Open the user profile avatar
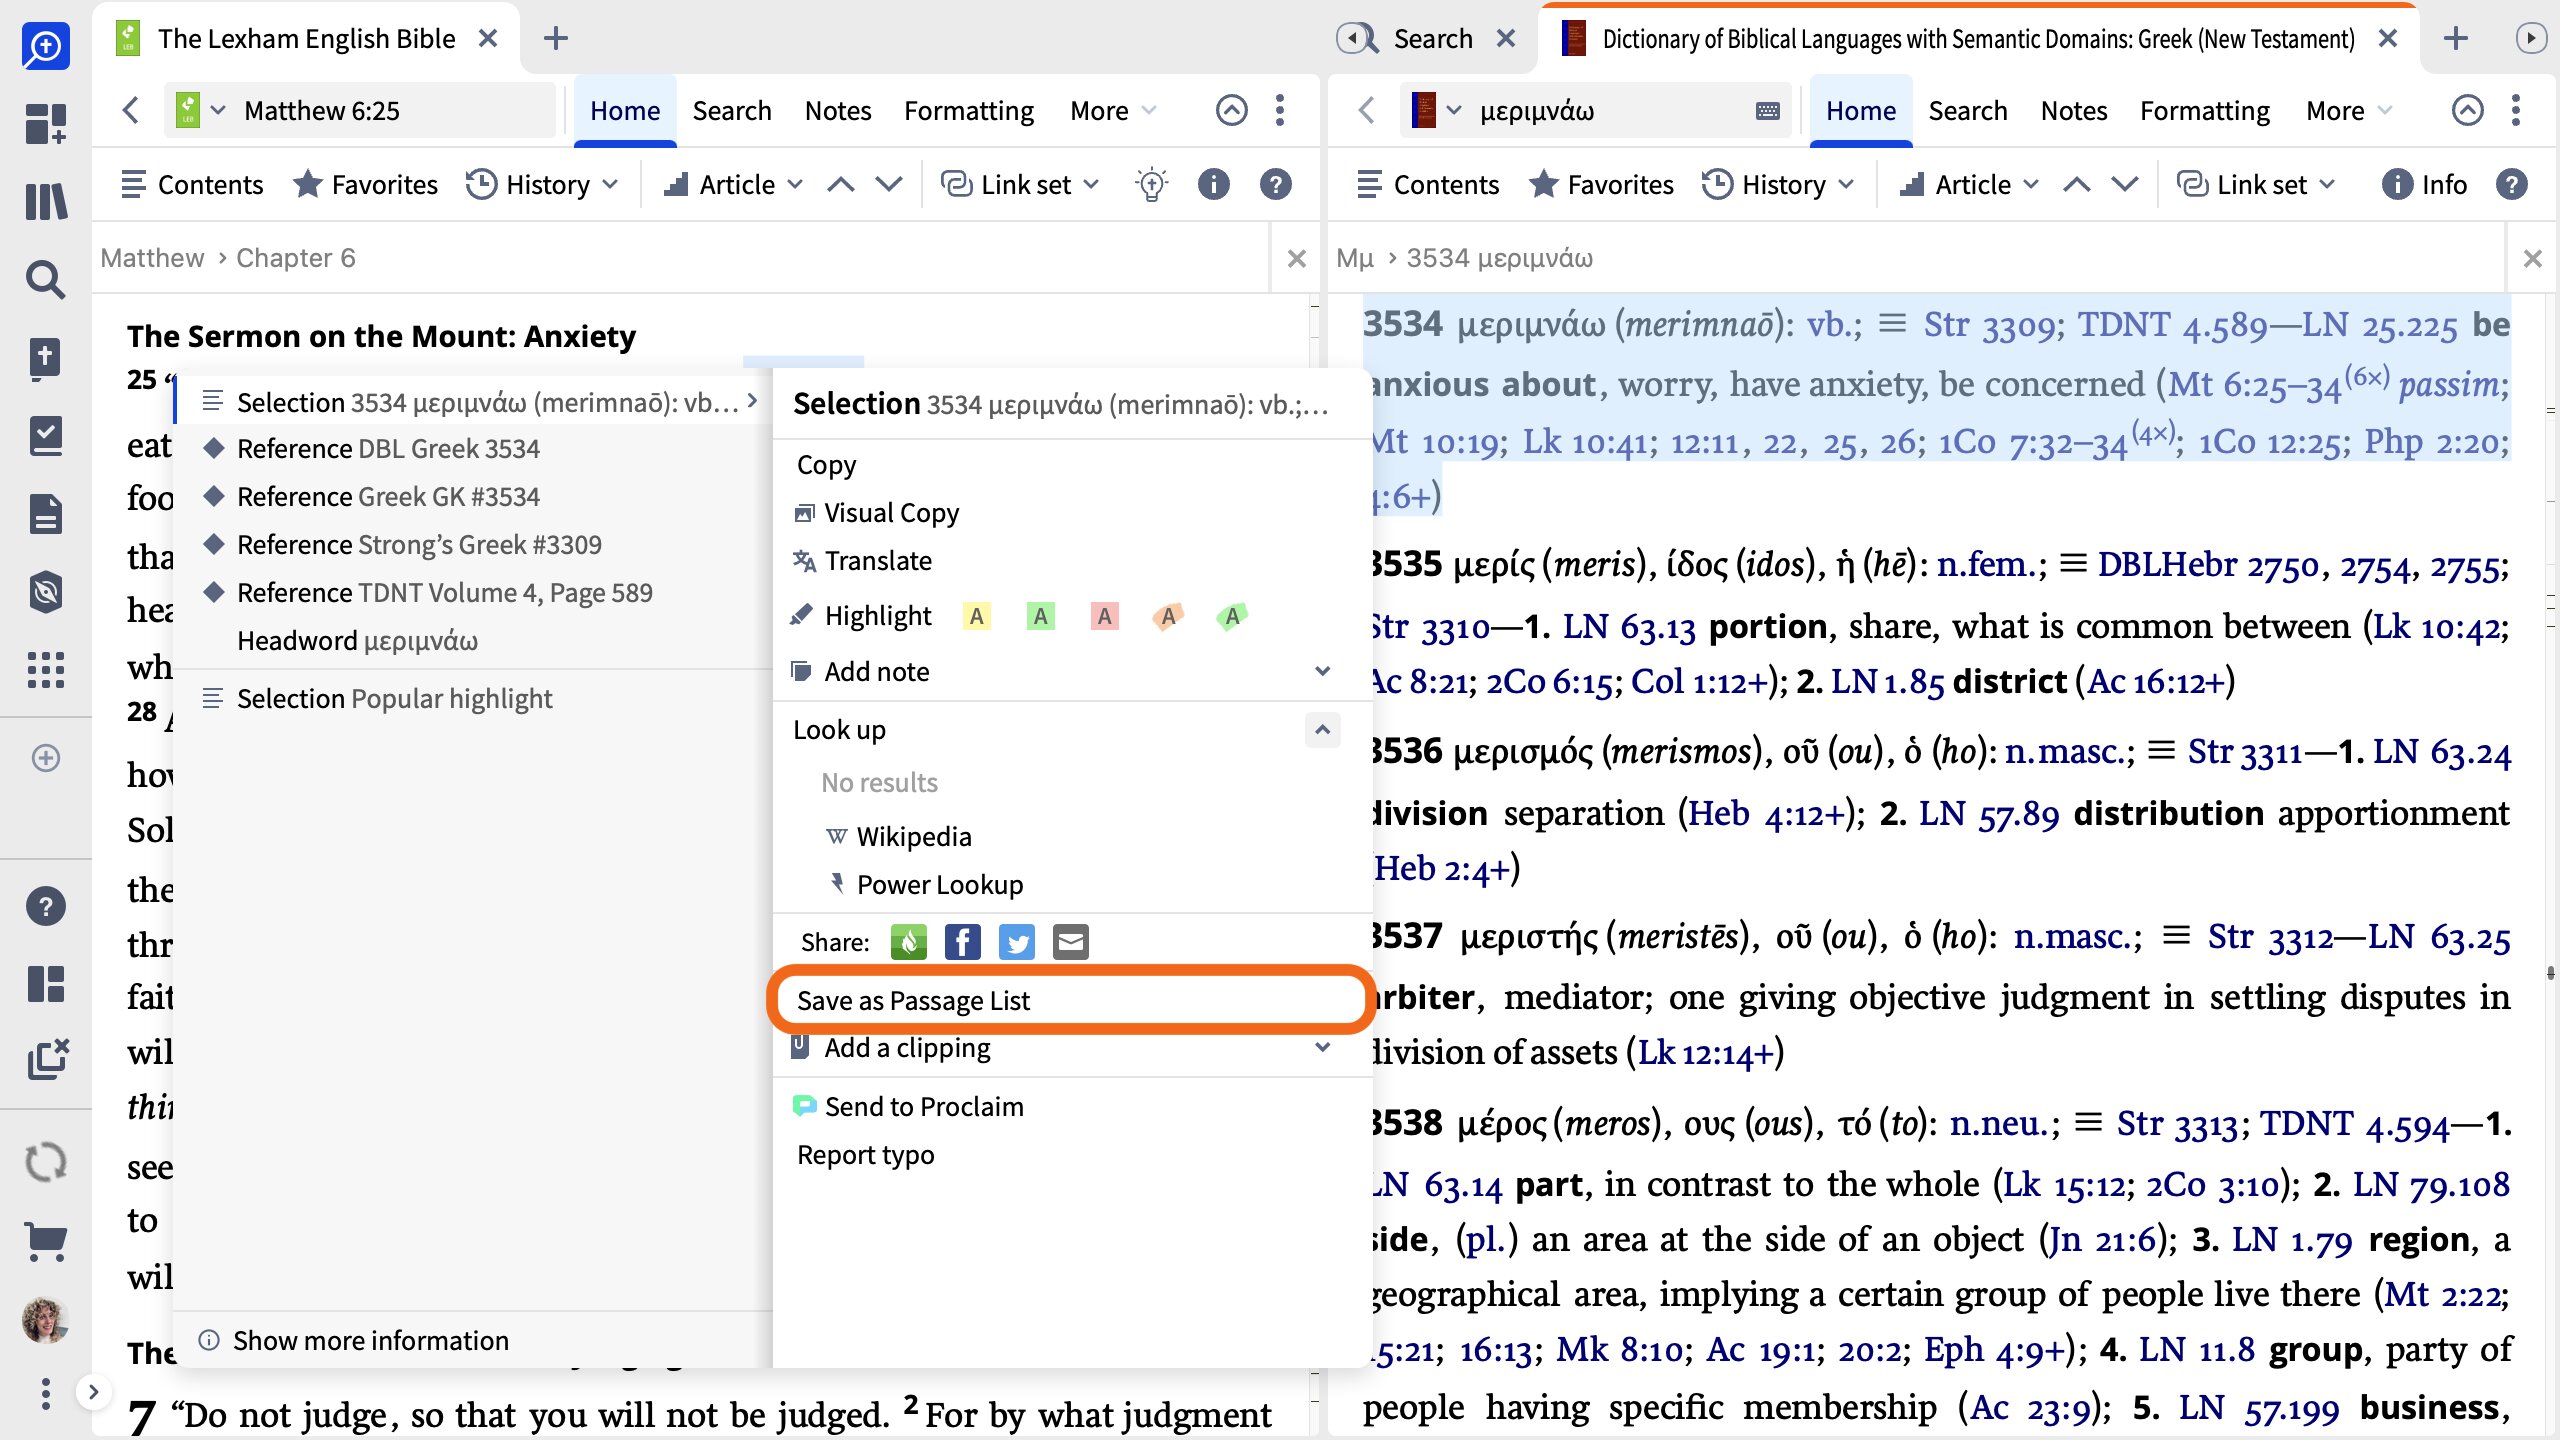Viewport: 2560px width, 1440px height. 45,1320
